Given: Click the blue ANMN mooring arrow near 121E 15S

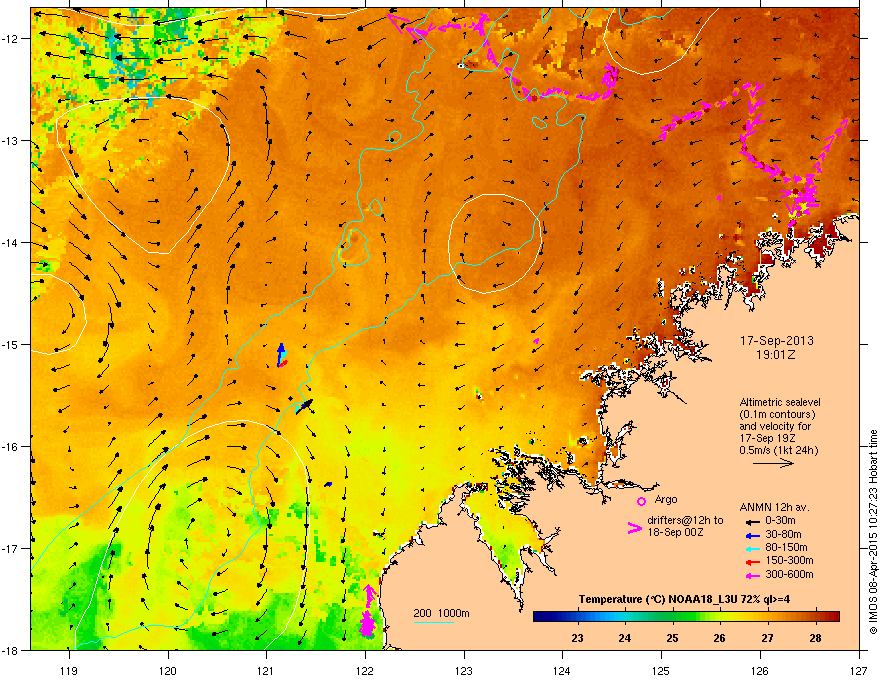Looking at the screenshot, I should [x=281, y=355].
